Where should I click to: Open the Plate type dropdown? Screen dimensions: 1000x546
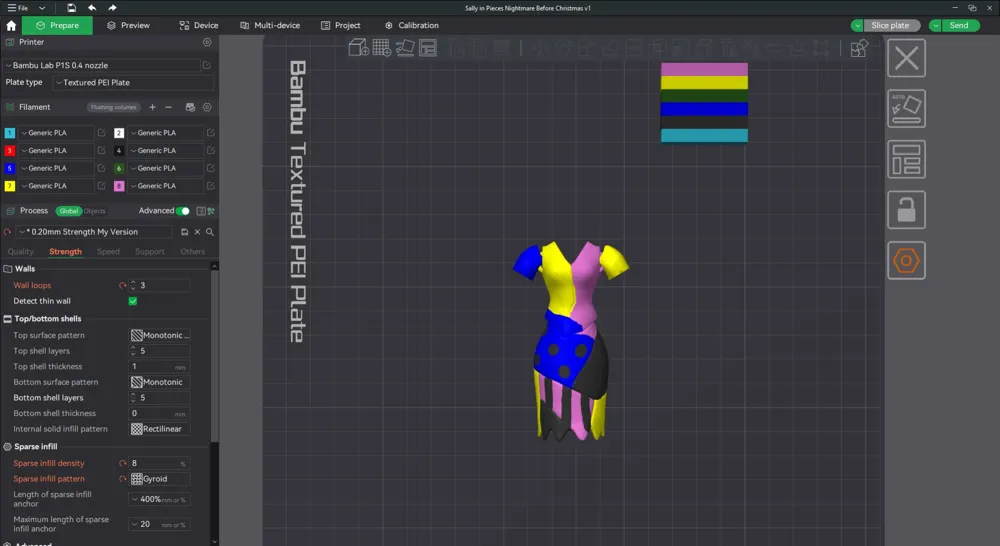point(133,82)
